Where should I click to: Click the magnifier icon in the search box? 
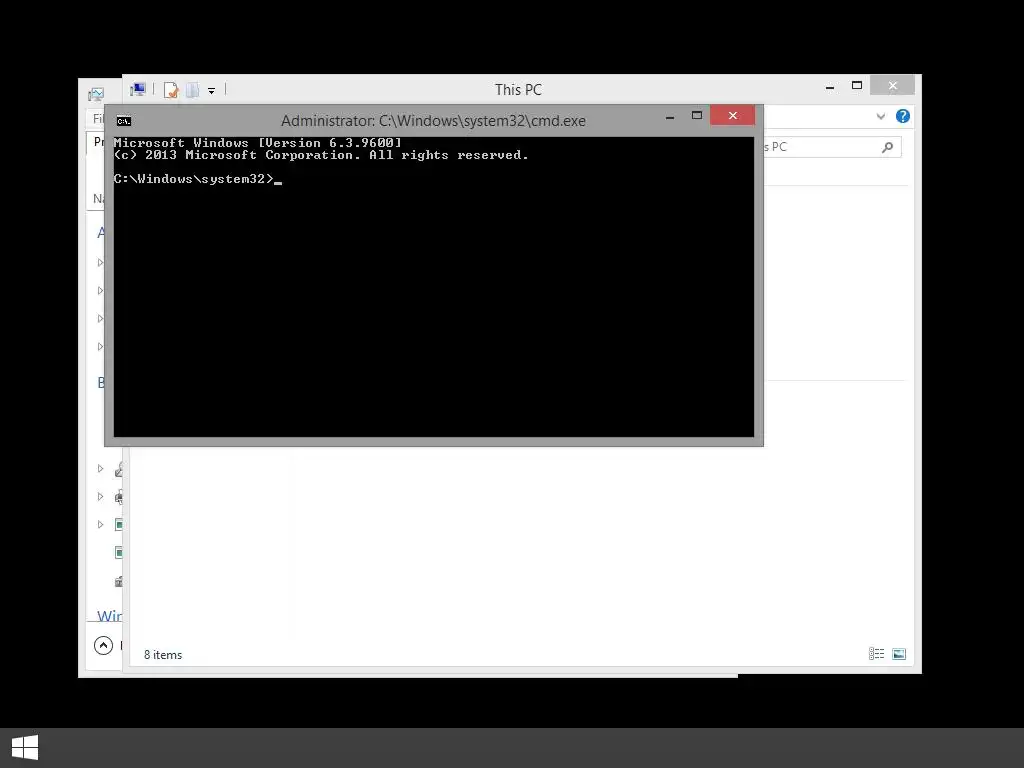click(x=887, y=148)
